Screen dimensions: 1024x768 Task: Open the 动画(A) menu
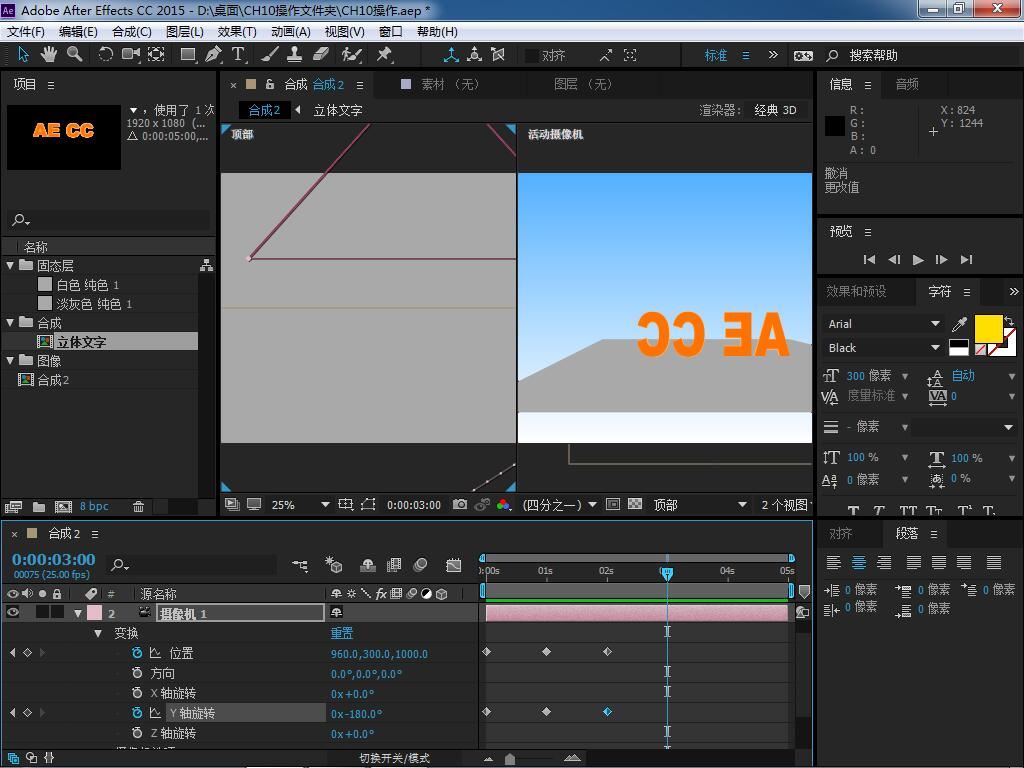291,32
